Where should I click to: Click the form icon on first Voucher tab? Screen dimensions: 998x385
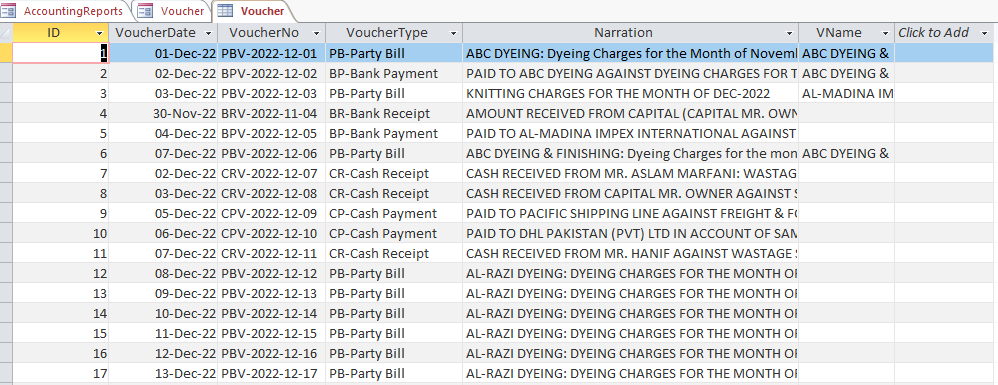[145, 11]
